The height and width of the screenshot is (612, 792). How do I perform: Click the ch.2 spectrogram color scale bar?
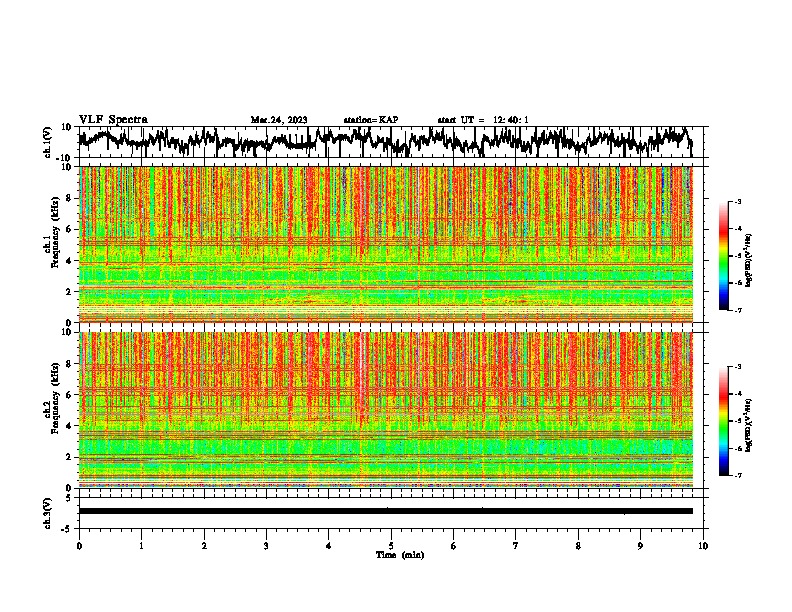(x=724, y=421)
